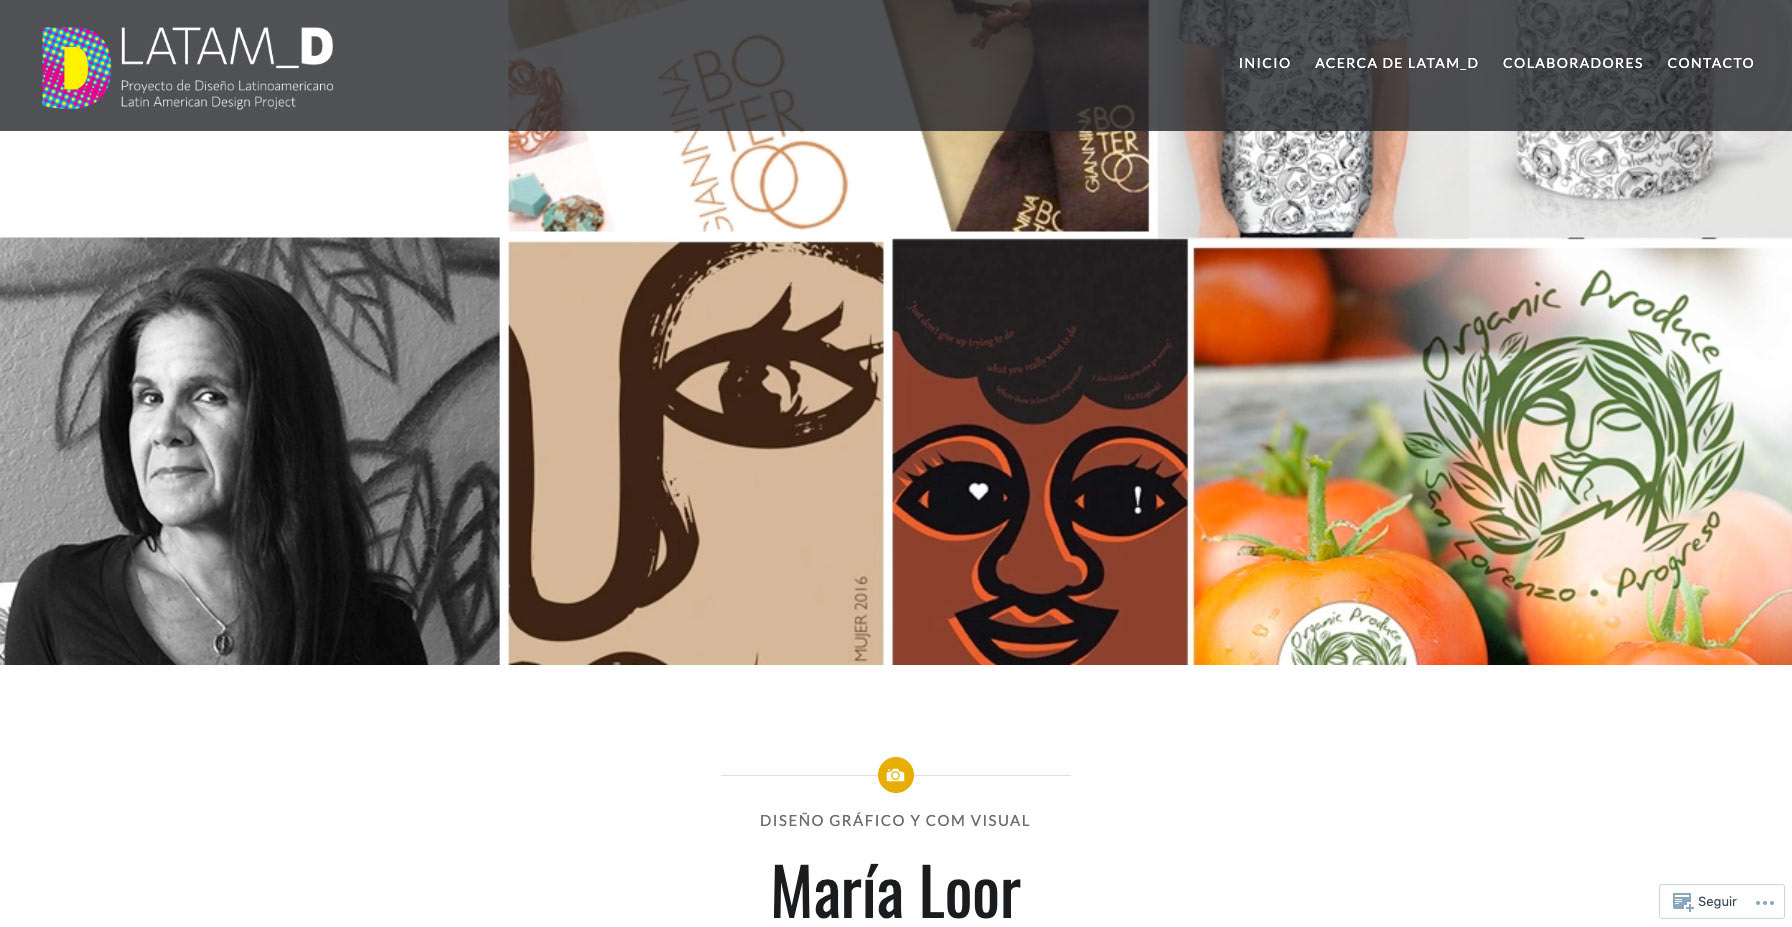Open the Giannina Boter branding image
Viewport: 1792px width, 927px height.
828,115
